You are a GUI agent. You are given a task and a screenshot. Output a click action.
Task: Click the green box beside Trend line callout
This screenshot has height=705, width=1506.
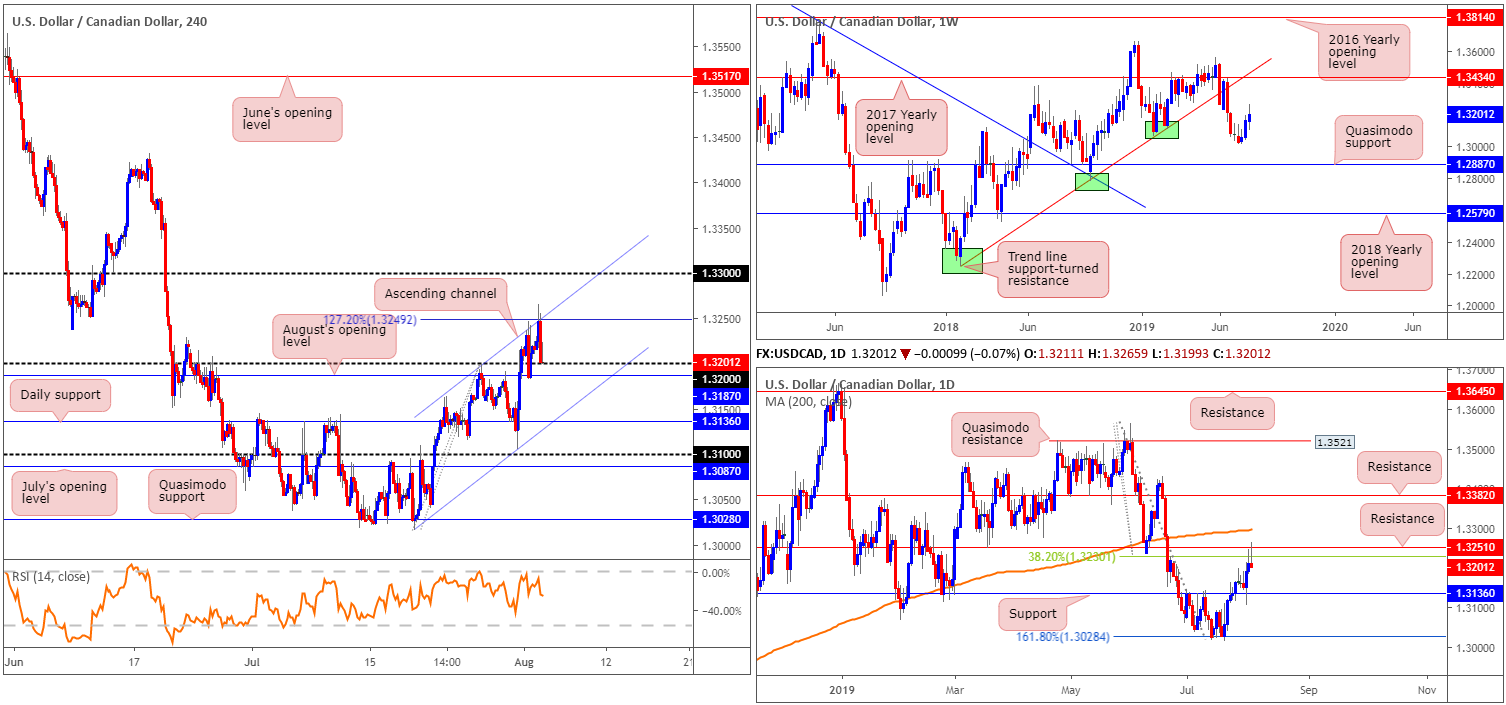[962, 260]
